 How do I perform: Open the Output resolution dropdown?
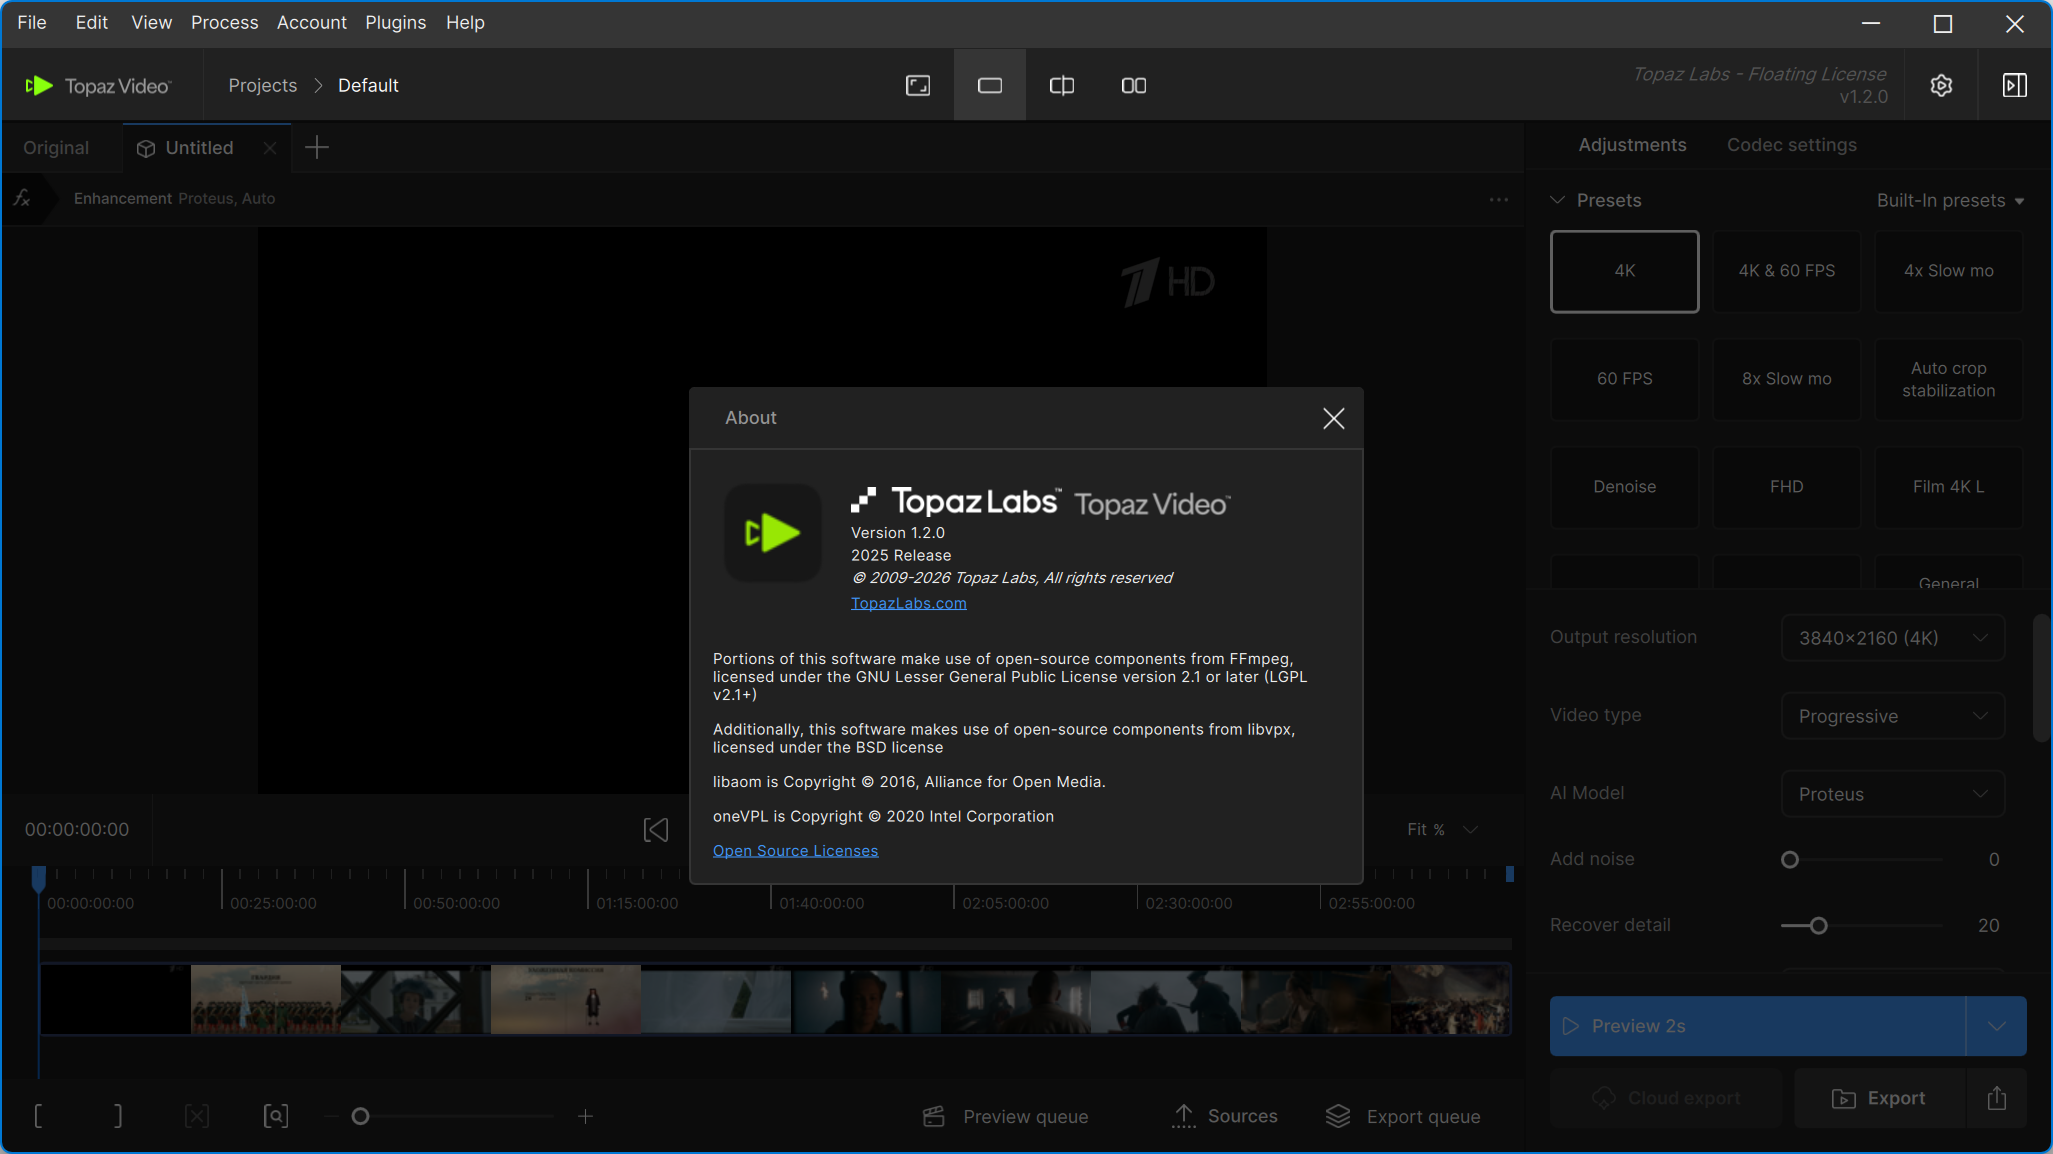click(1892, 638)
